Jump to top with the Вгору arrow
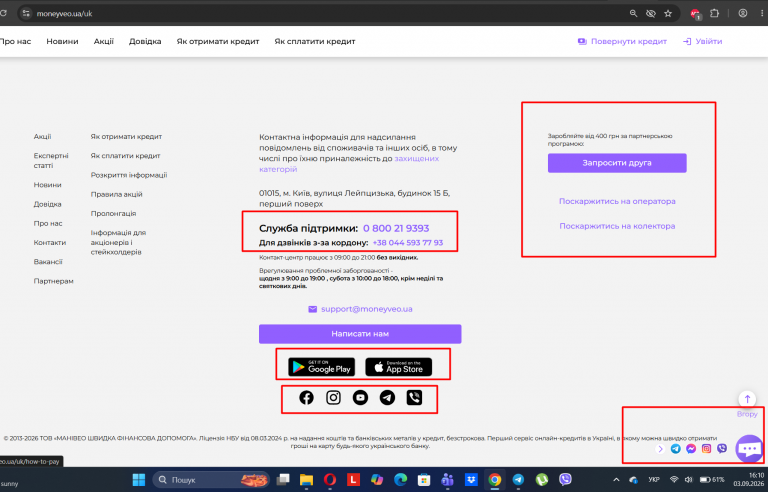The image size is (768, 492). coord(747,399)
